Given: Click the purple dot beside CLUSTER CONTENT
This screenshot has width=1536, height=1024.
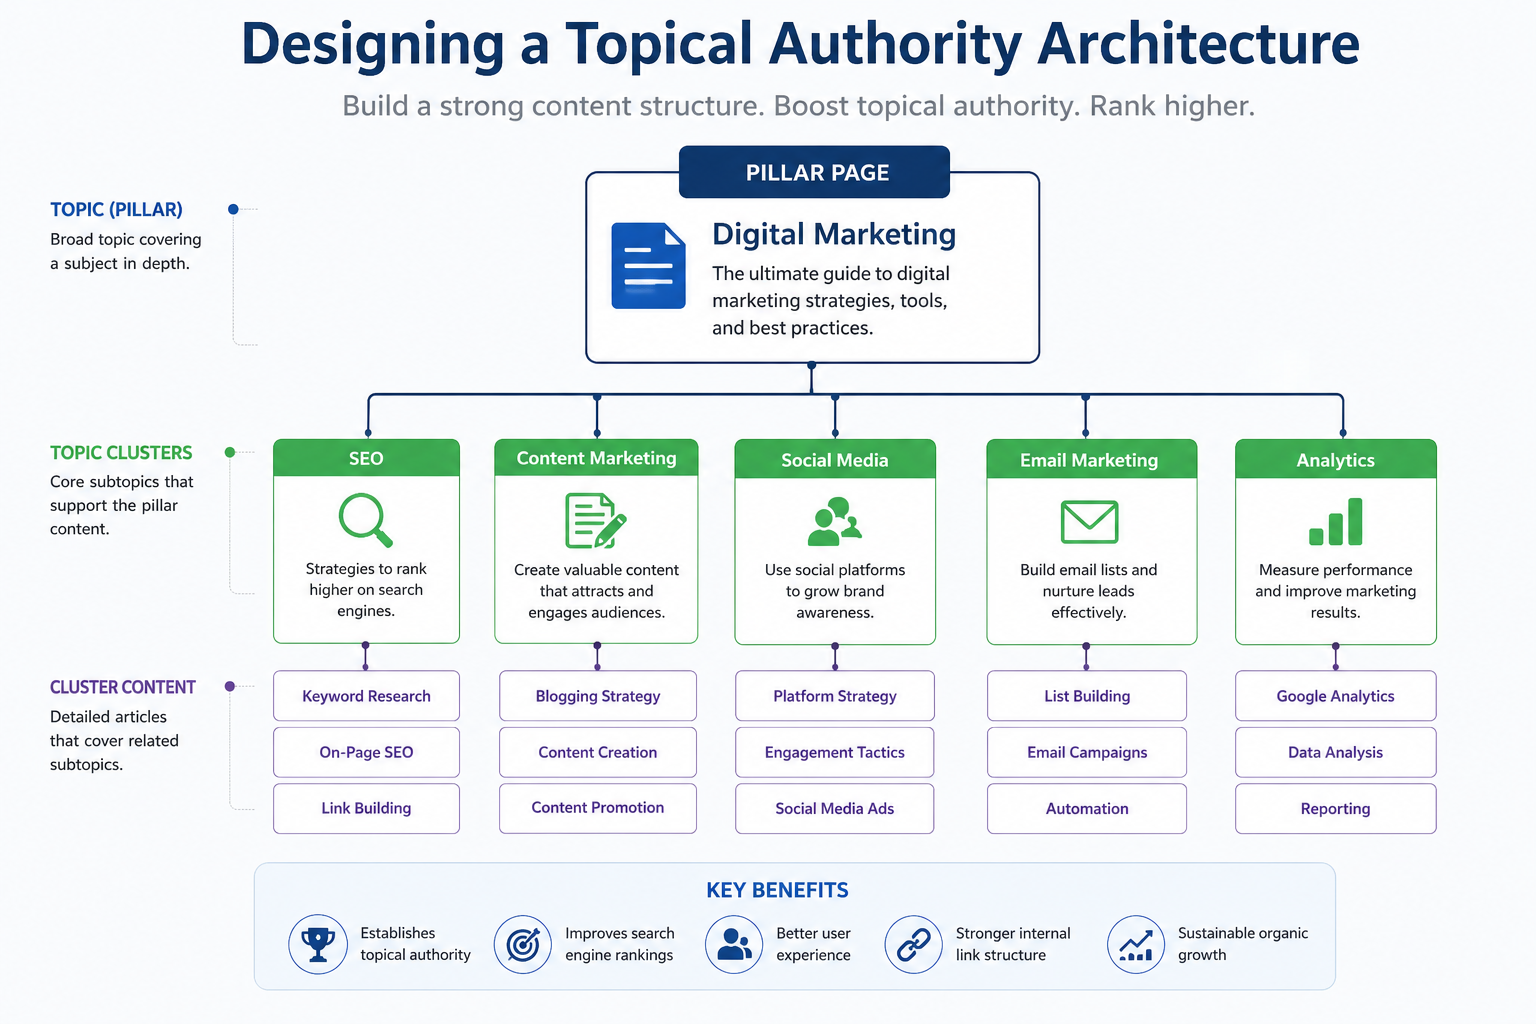Looking at the screenshot, I should click(x=230, y=686).
